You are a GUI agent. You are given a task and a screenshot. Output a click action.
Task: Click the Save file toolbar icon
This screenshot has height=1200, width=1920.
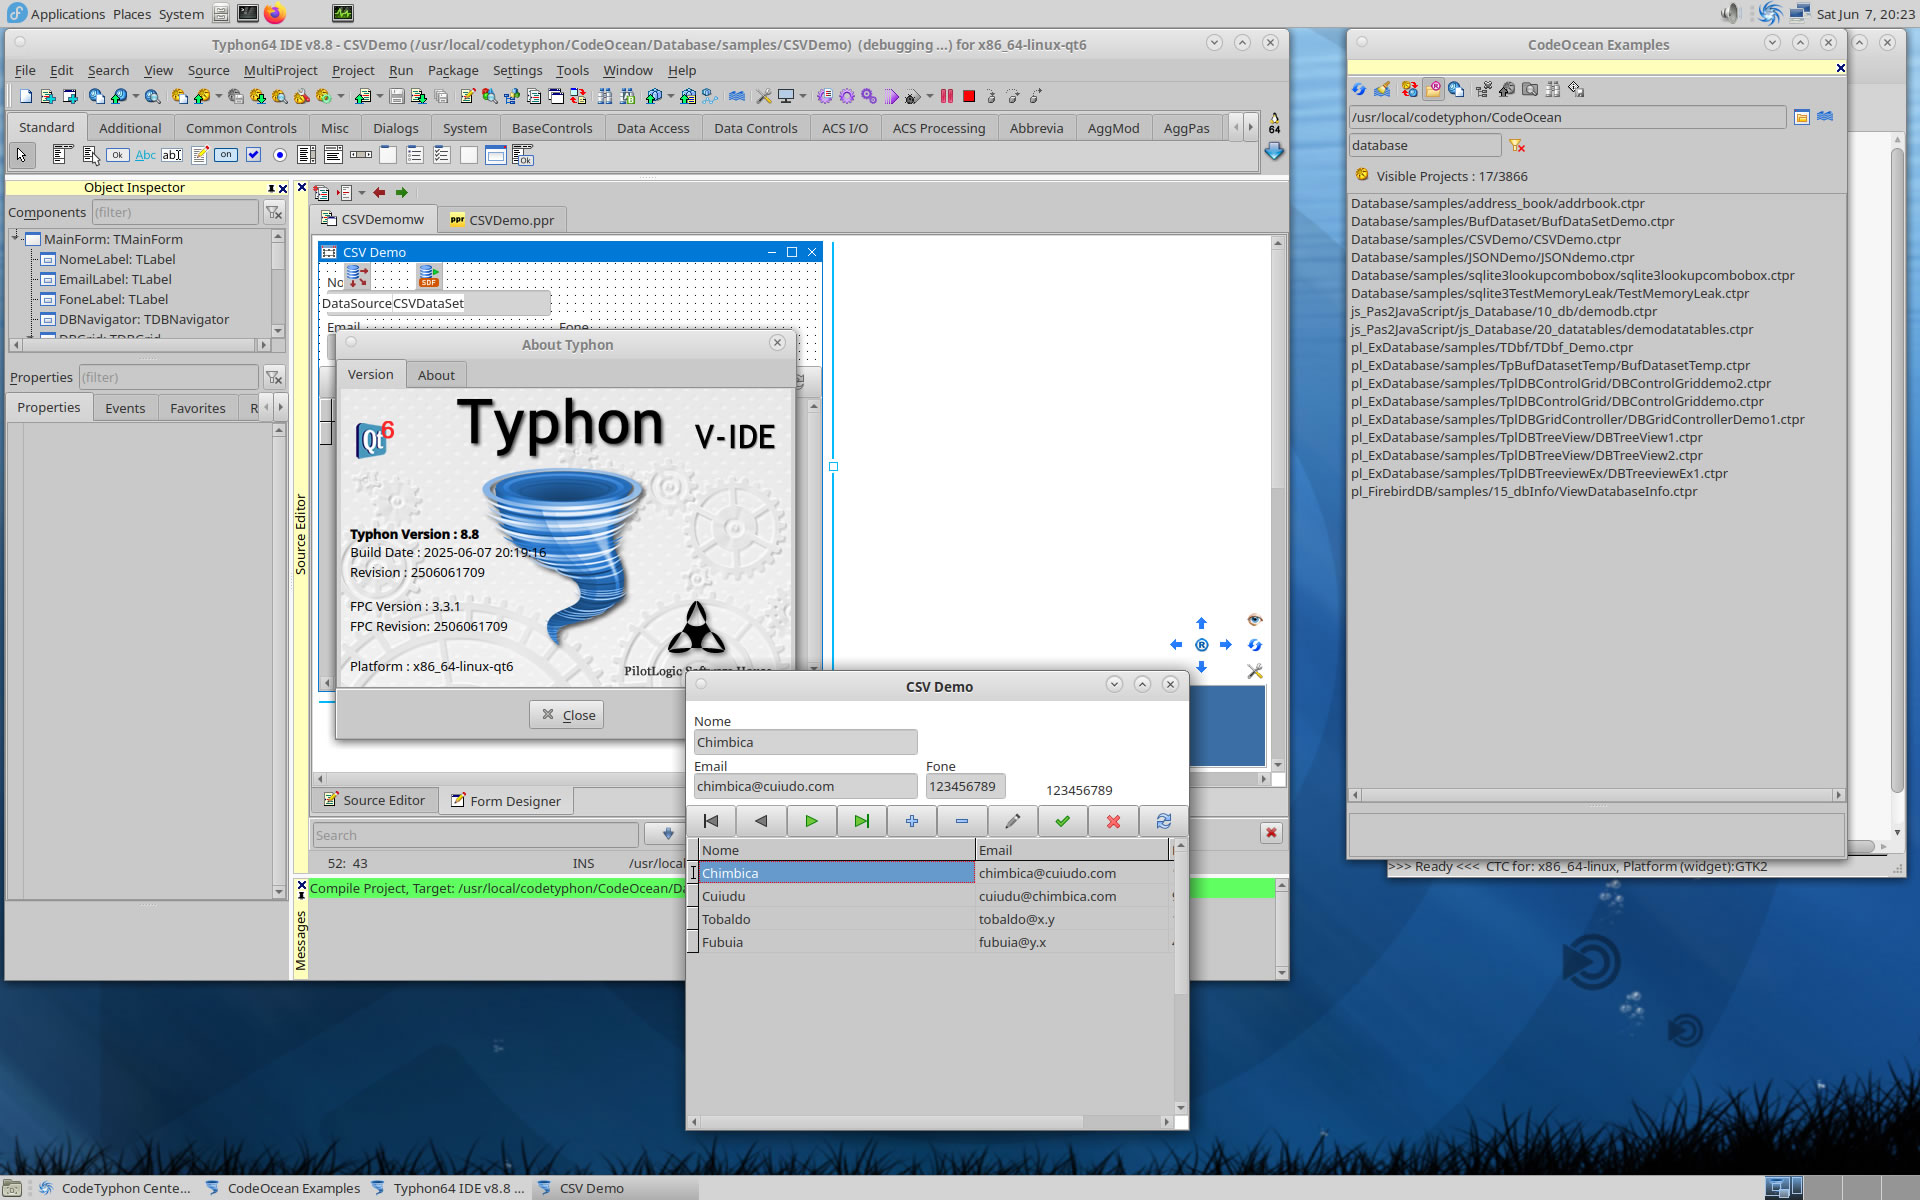[x=397, y=96]
